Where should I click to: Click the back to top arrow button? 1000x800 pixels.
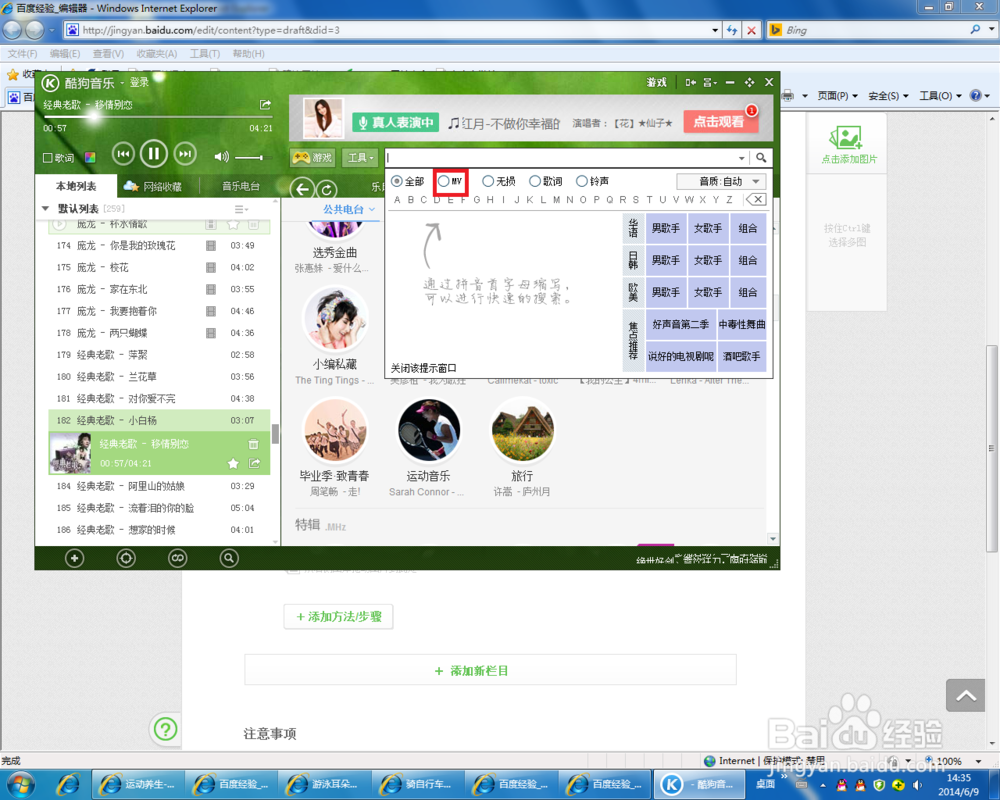966,695
